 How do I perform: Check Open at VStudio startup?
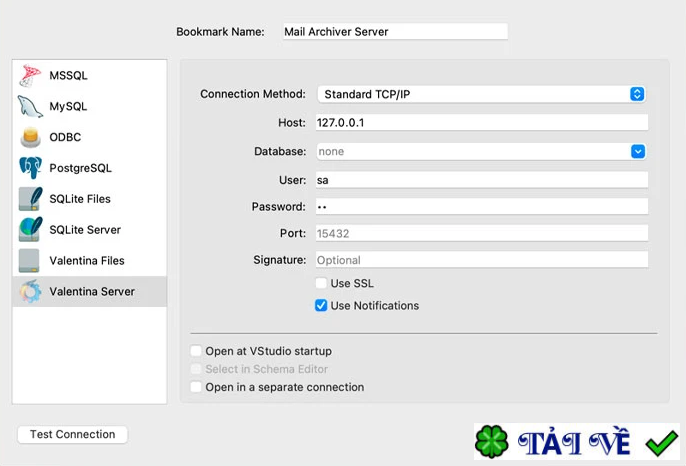(x=196, y=351)
